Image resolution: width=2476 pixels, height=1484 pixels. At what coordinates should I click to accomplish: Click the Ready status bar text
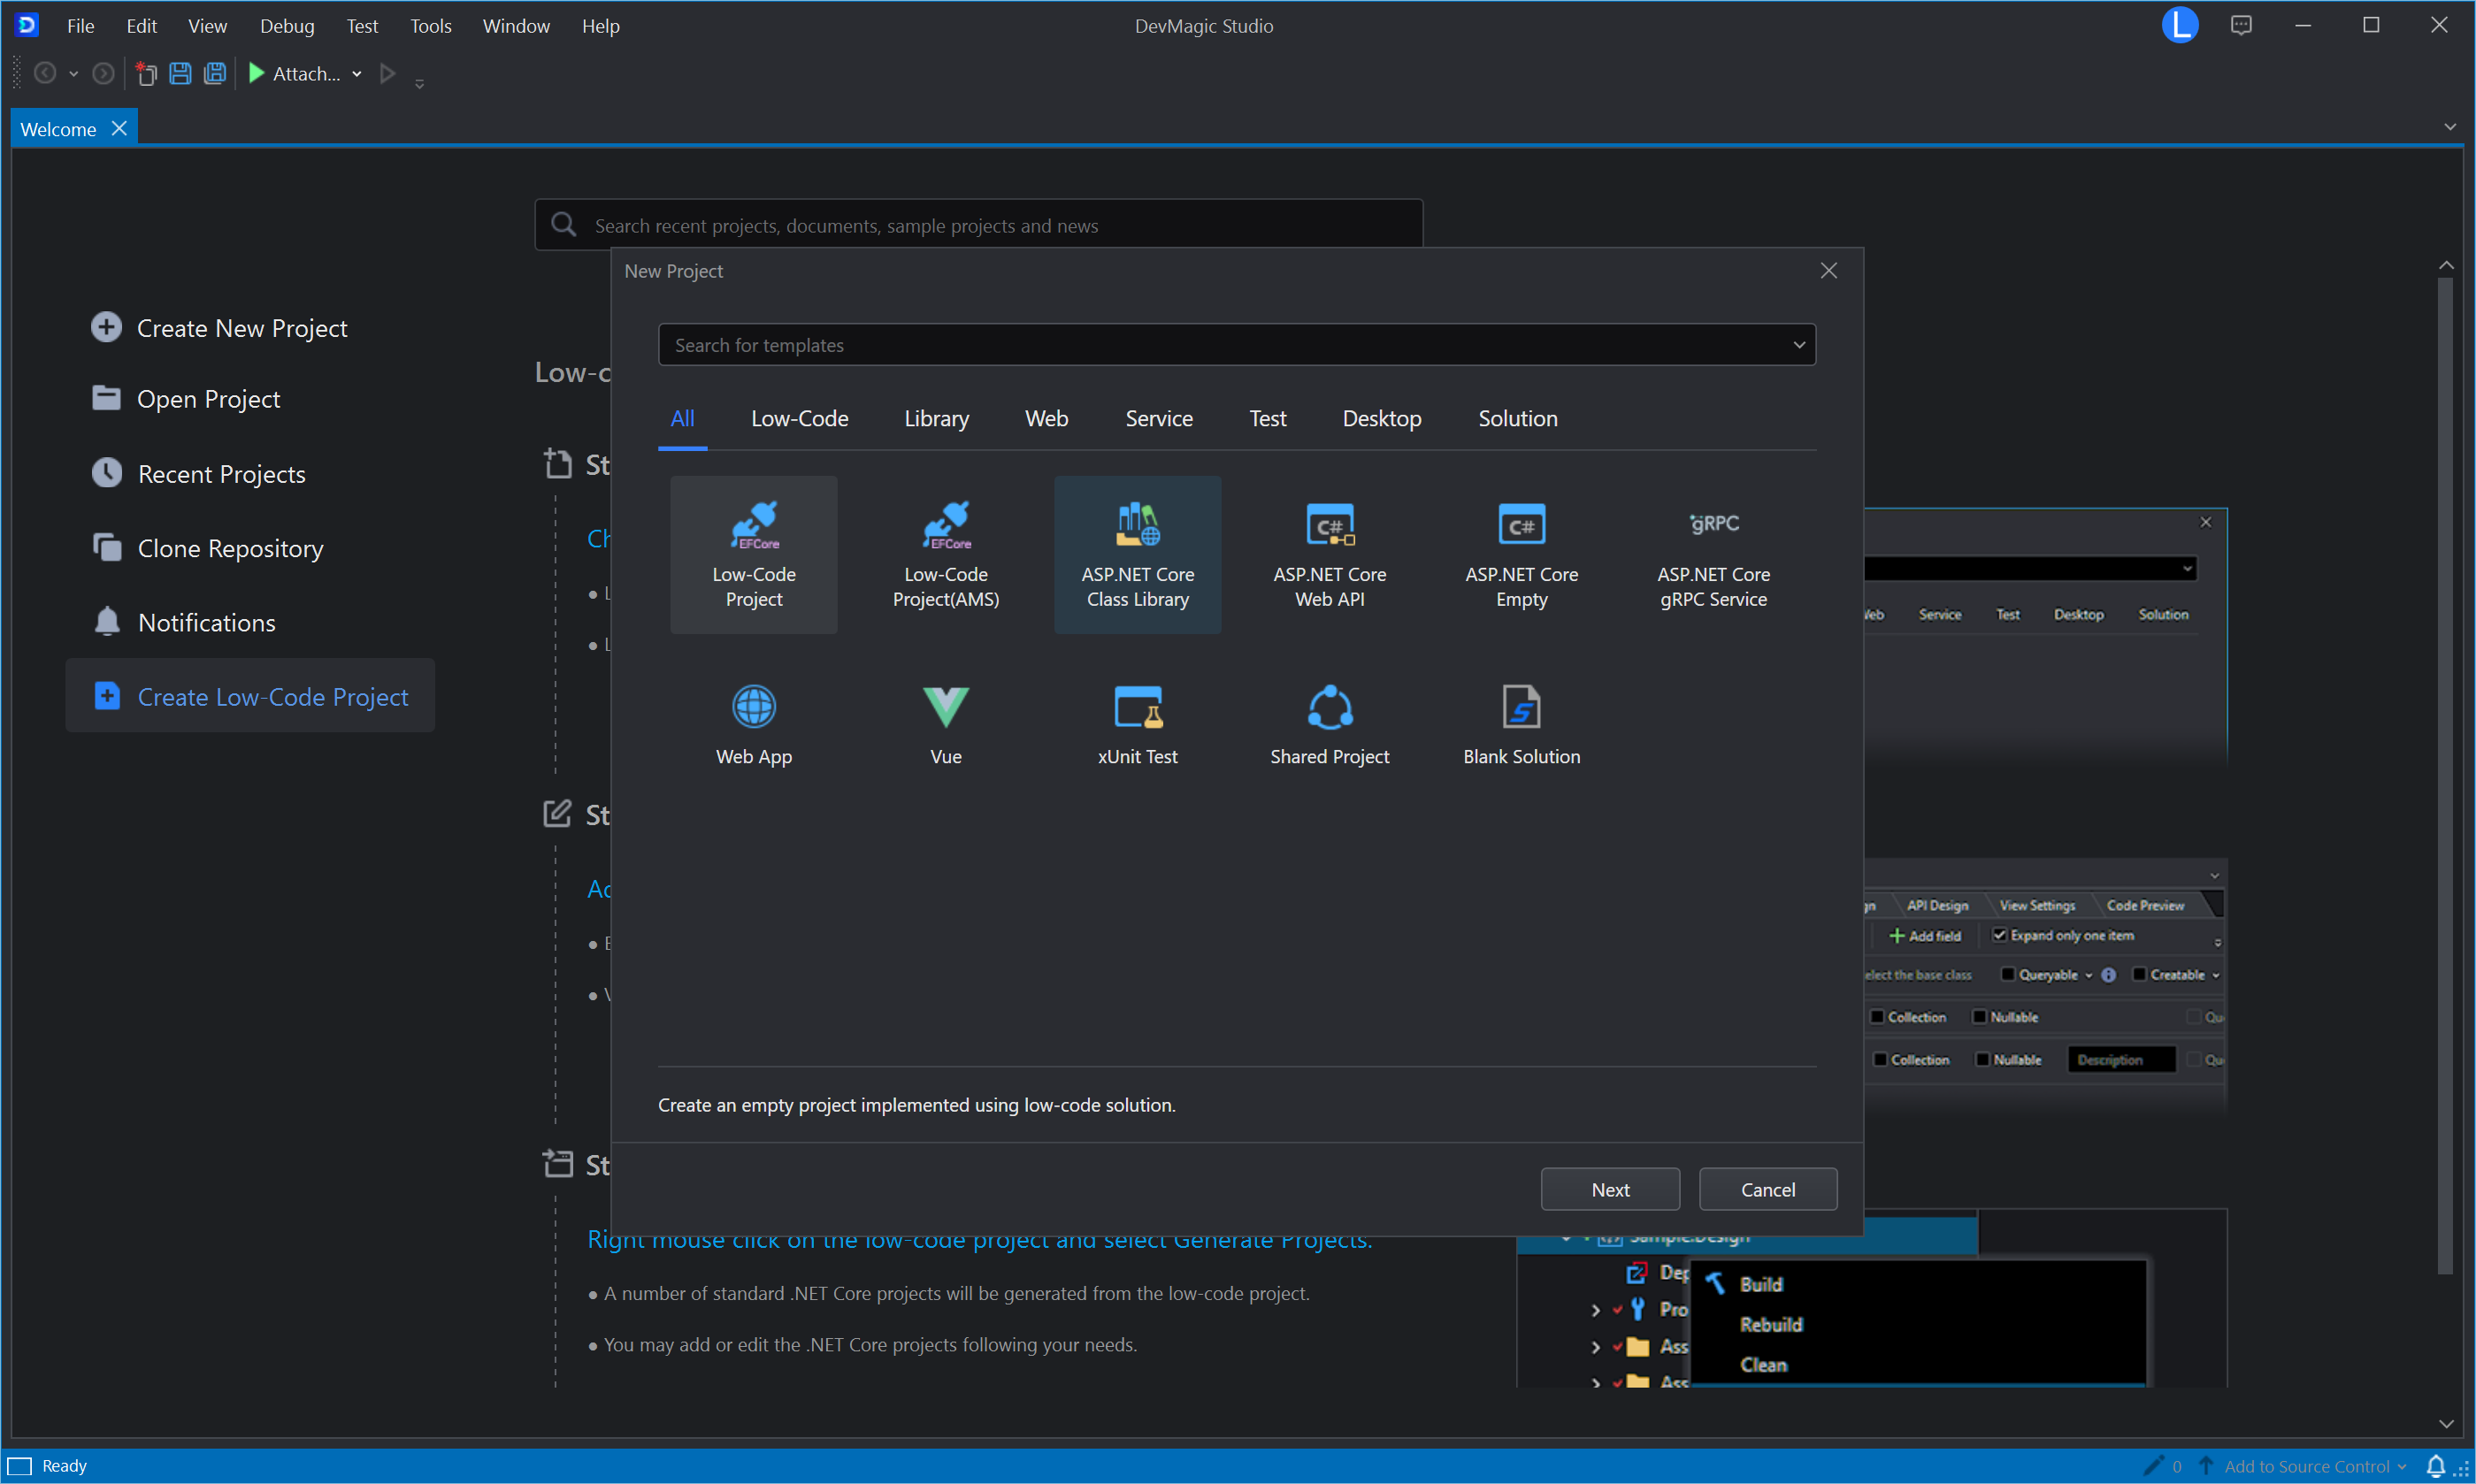click(65, 1466)
